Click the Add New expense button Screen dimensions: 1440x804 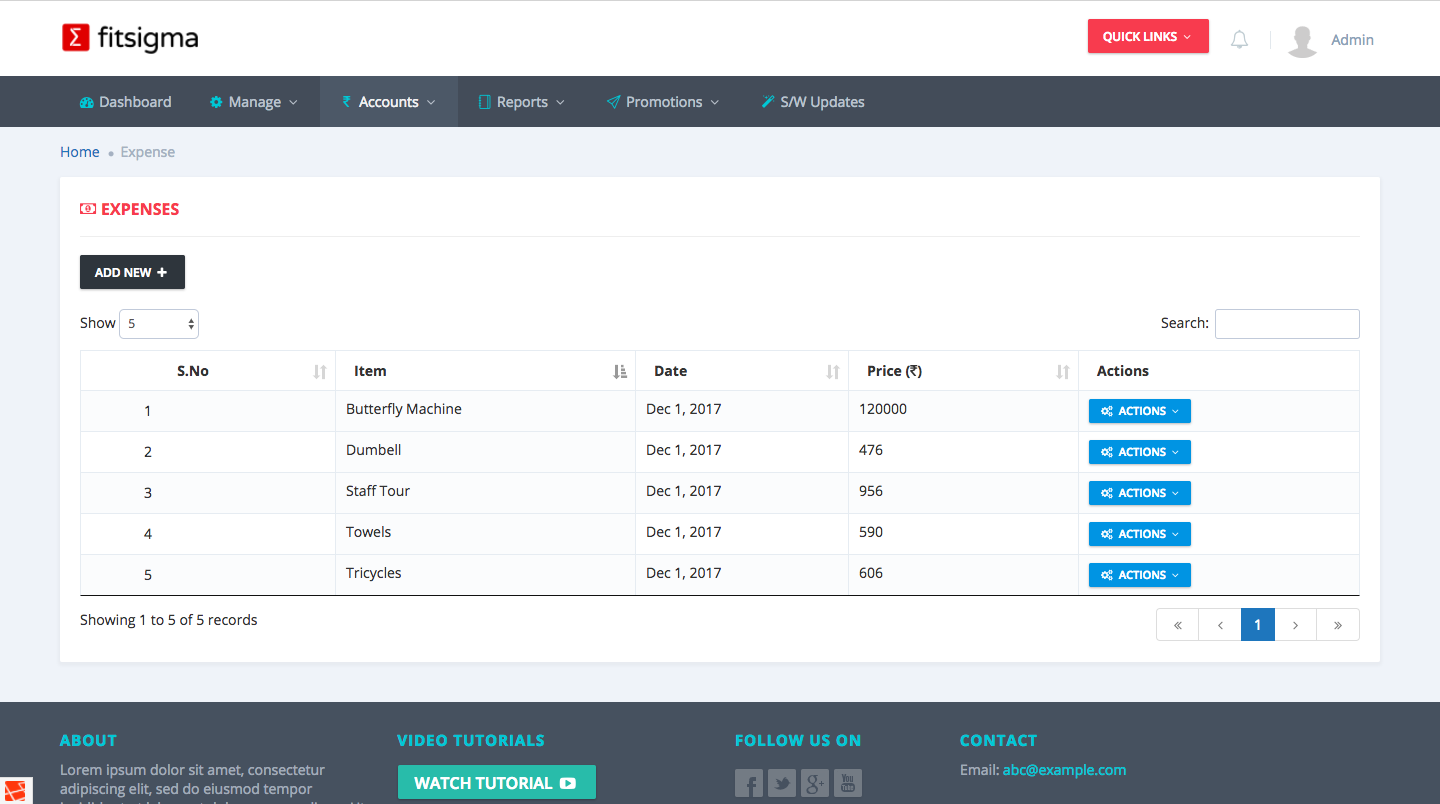coord(132,272)
